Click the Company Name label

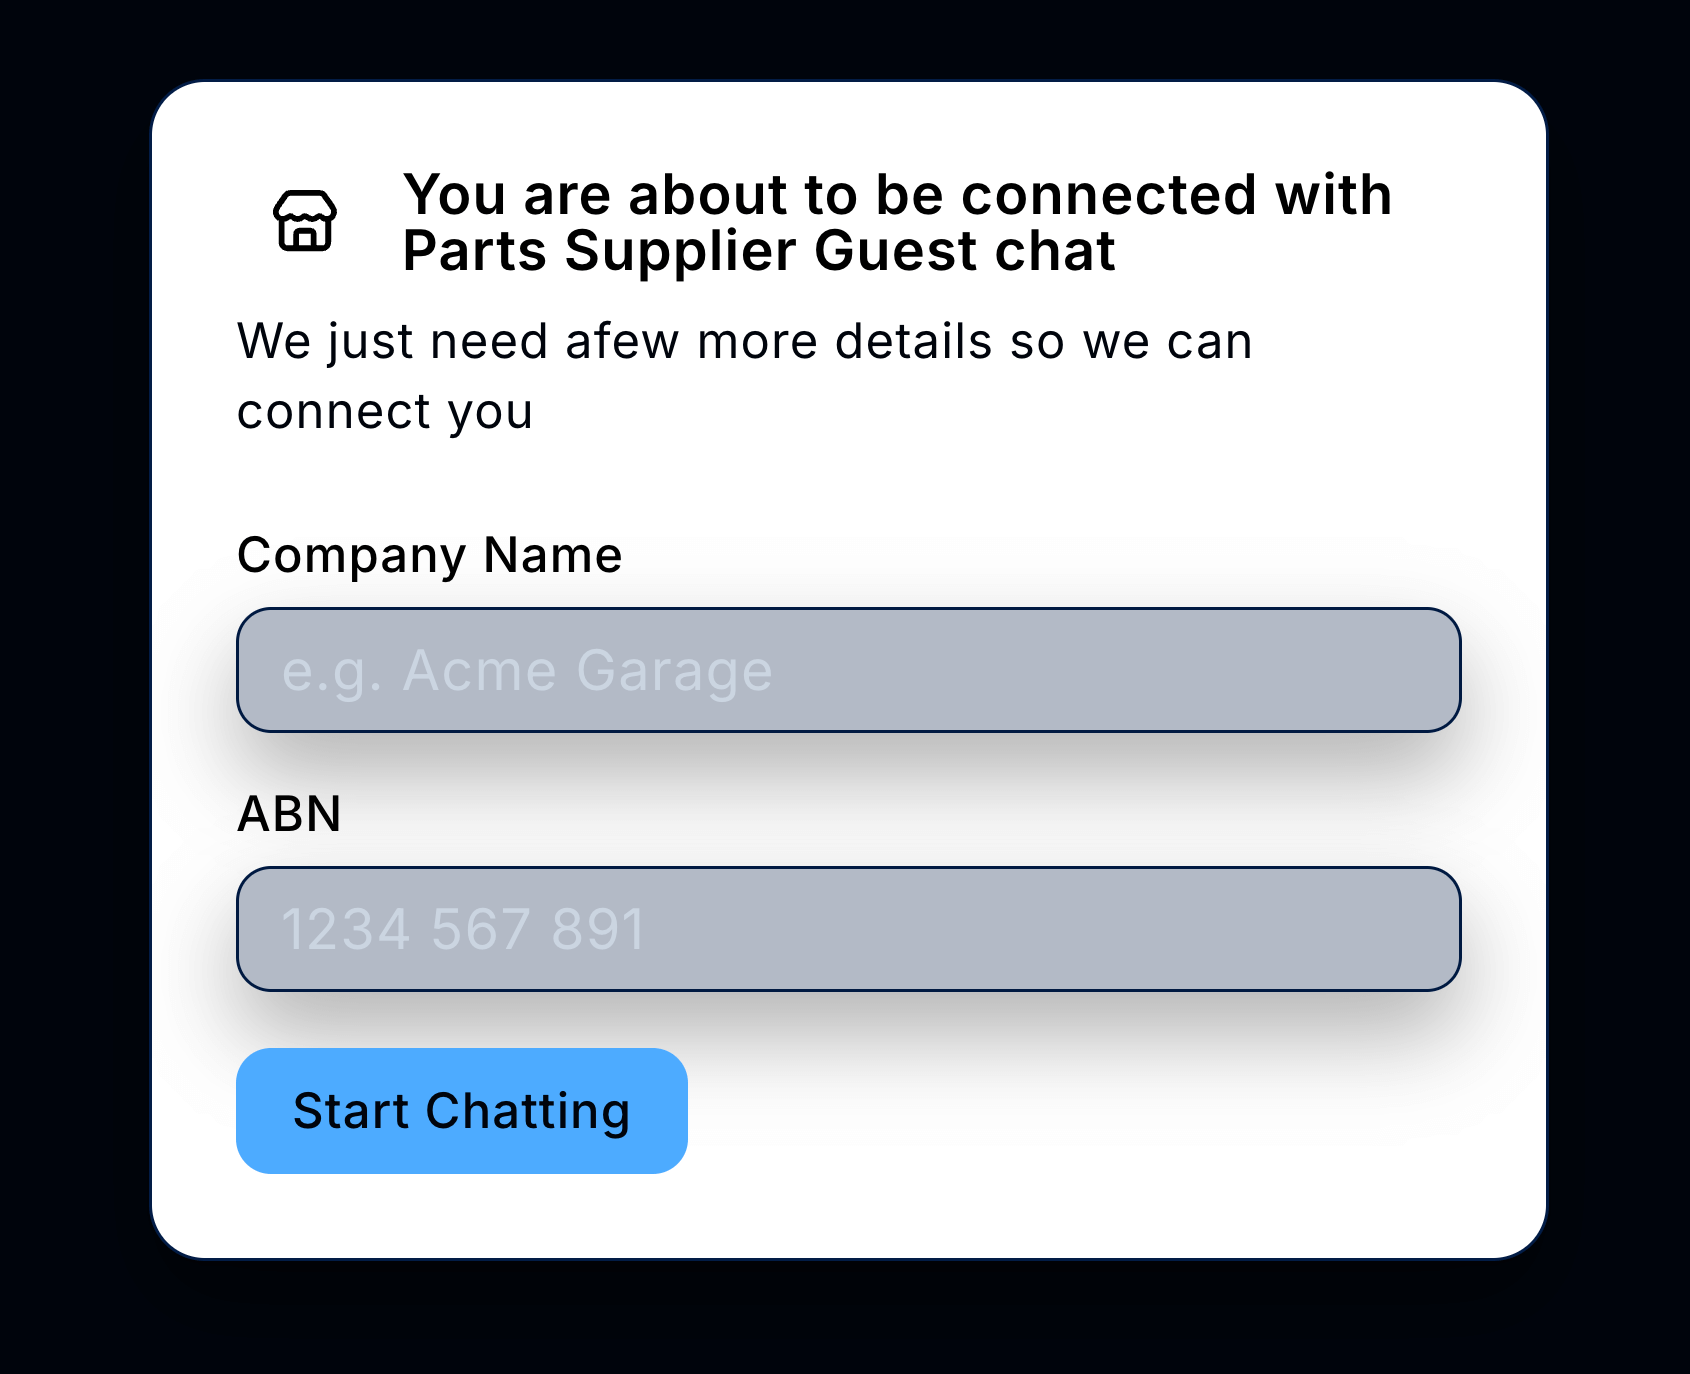click(428, 556)
